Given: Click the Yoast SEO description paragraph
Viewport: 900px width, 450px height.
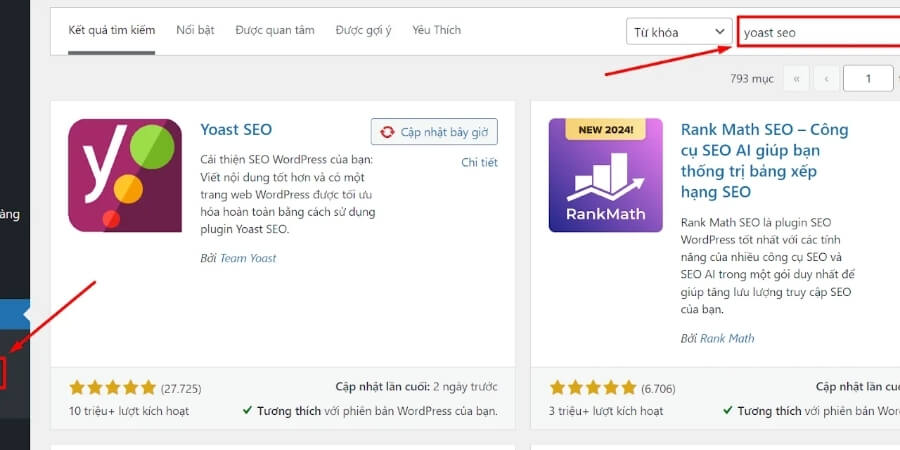Looking at the screenshot, I should tap(288, 194).
